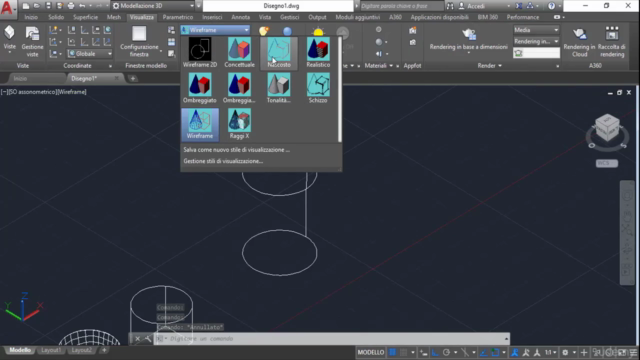The height and width of the screenshot is (360, 640).
Task: Open the Rendering in finestra dropdown
Action: [536, 41]
